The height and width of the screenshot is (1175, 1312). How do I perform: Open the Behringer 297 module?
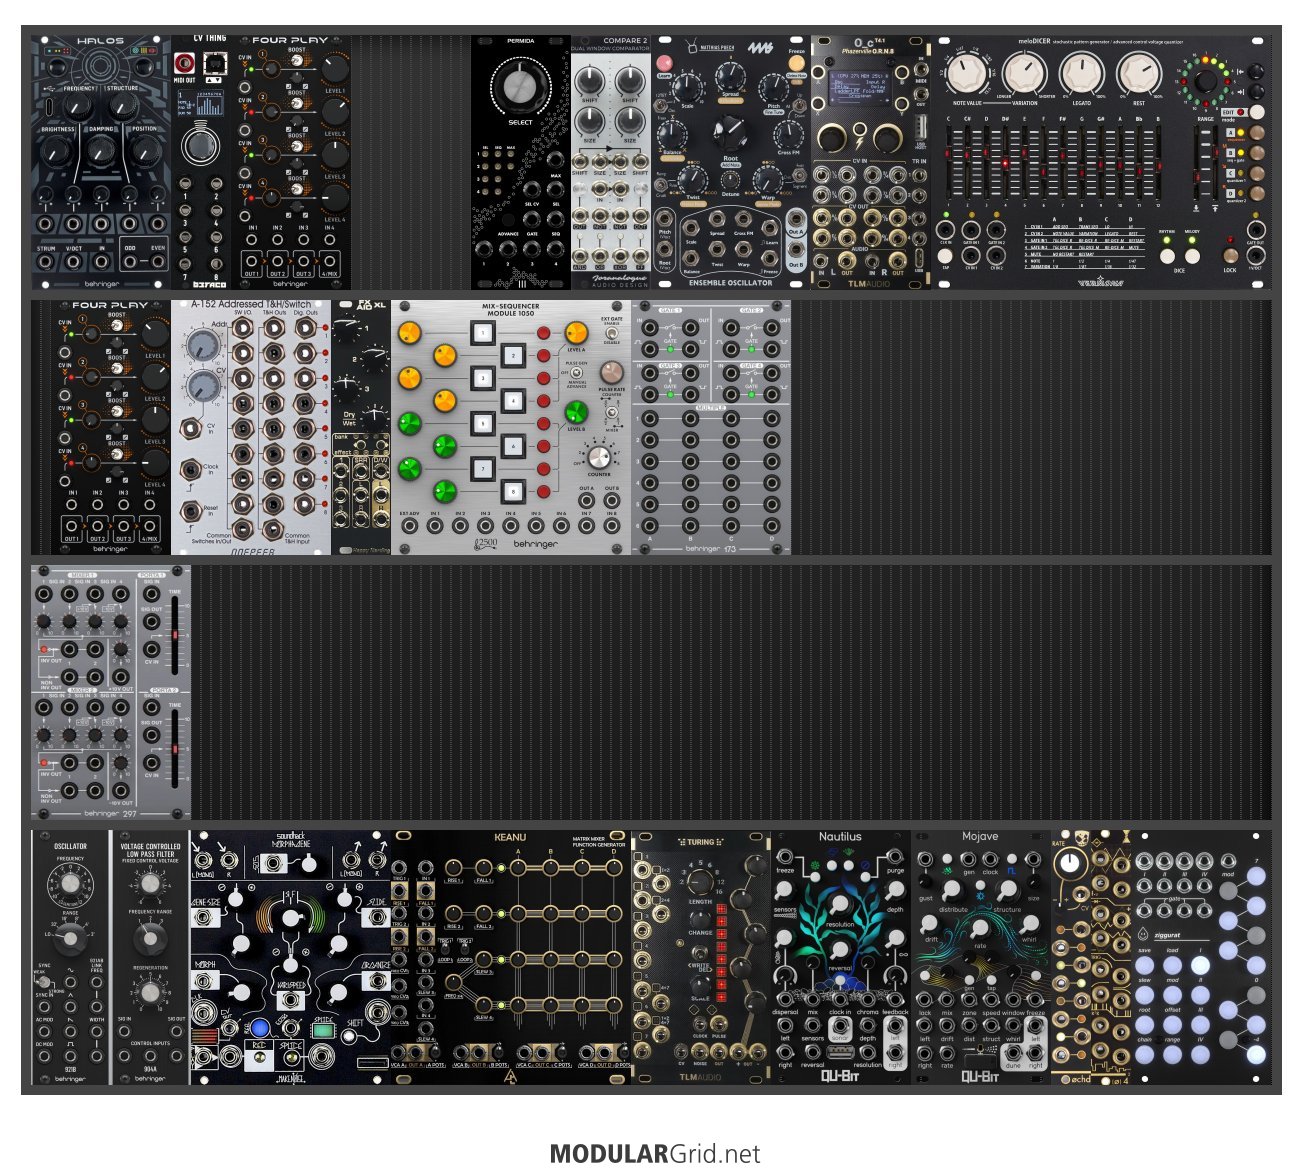point(111,691)
